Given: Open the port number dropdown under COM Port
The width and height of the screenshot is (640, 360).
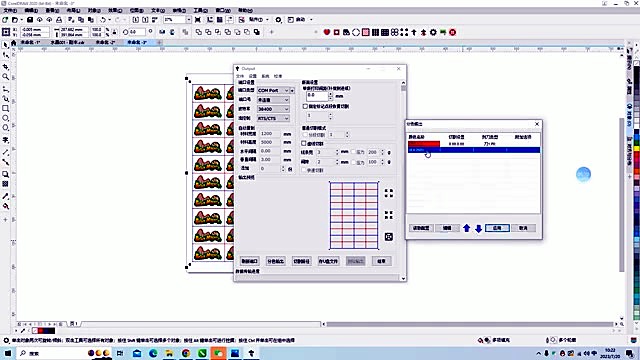Looking at the screenshot, I should point(273,100).
